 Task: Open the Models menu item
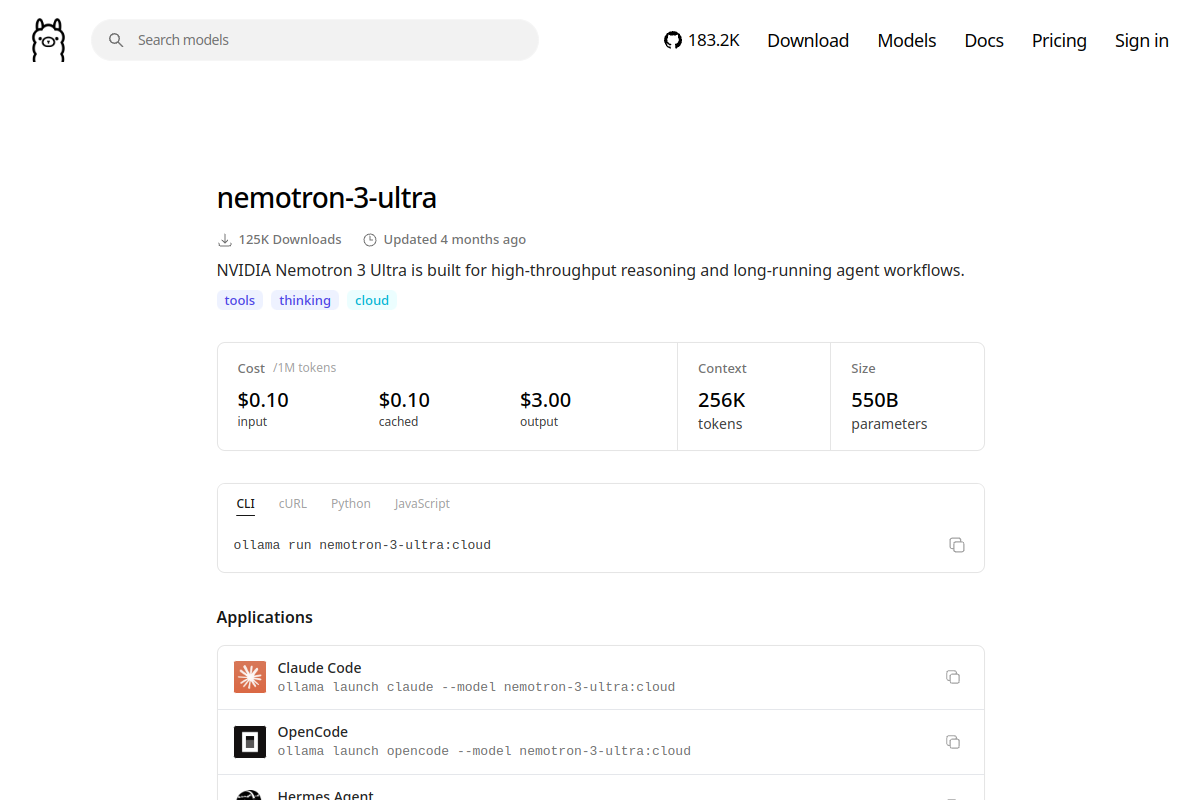tap(907, 40)
